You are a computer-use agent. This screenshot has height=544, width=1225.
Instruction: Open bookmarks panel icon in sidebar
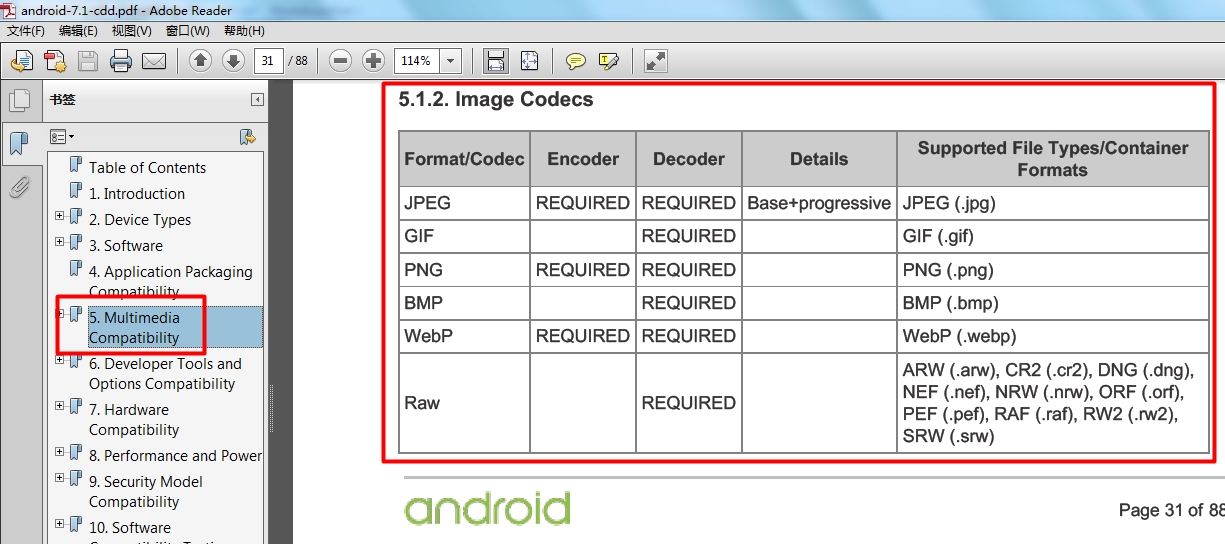point(19,143)
